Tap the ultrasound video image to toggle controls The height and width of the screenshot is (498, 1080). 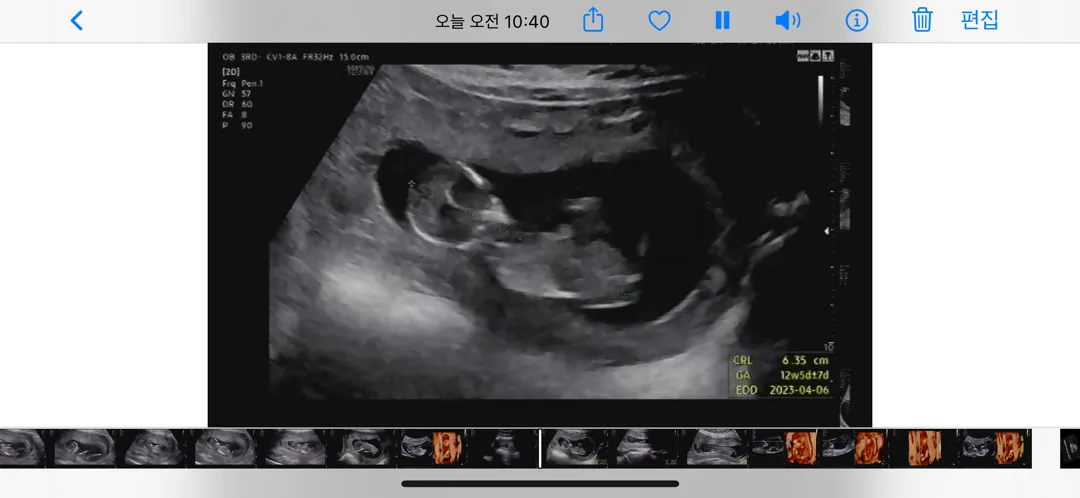tap(540, 234)
